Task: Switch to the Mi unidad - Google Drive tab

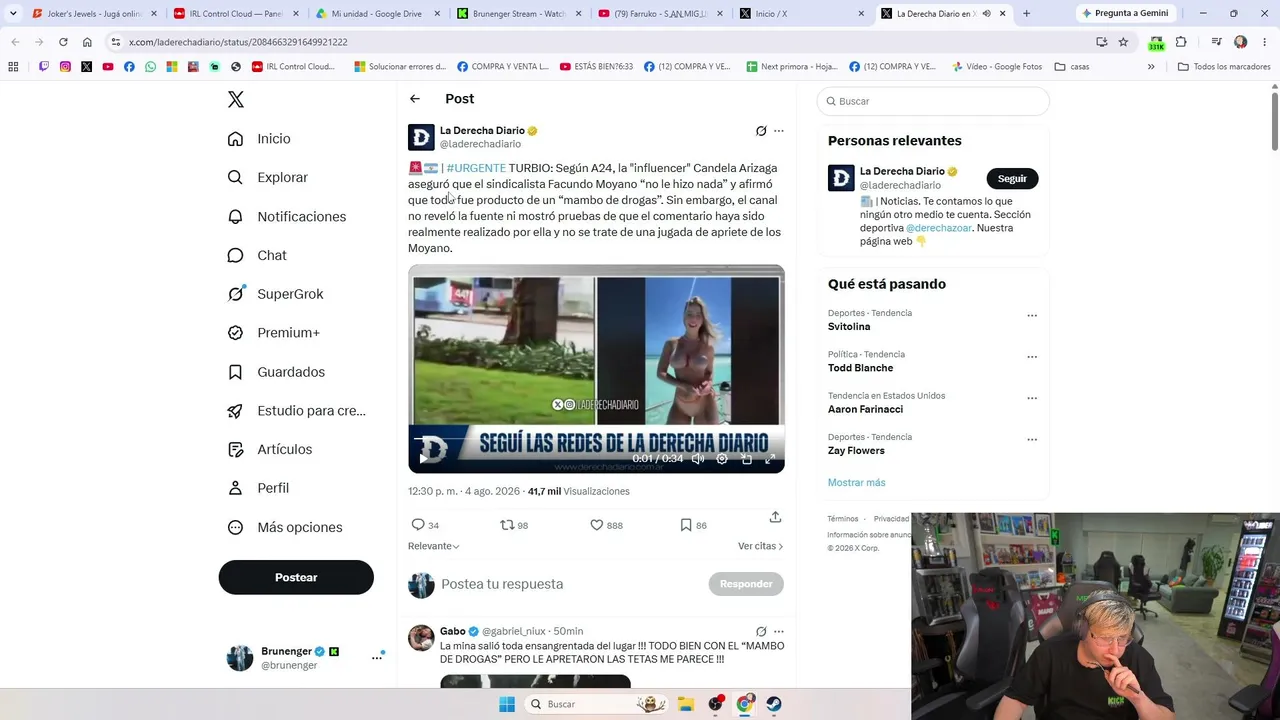Action: pyautogui.click(x=376, y=14)
